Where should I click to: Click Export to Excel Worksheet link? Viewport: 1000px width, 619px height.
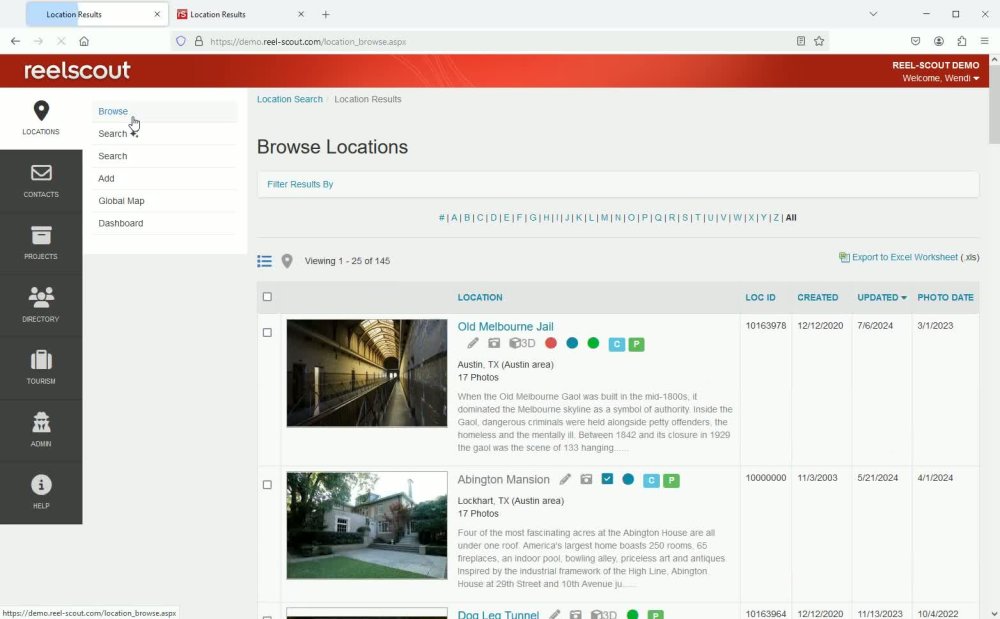coord(904,258)
